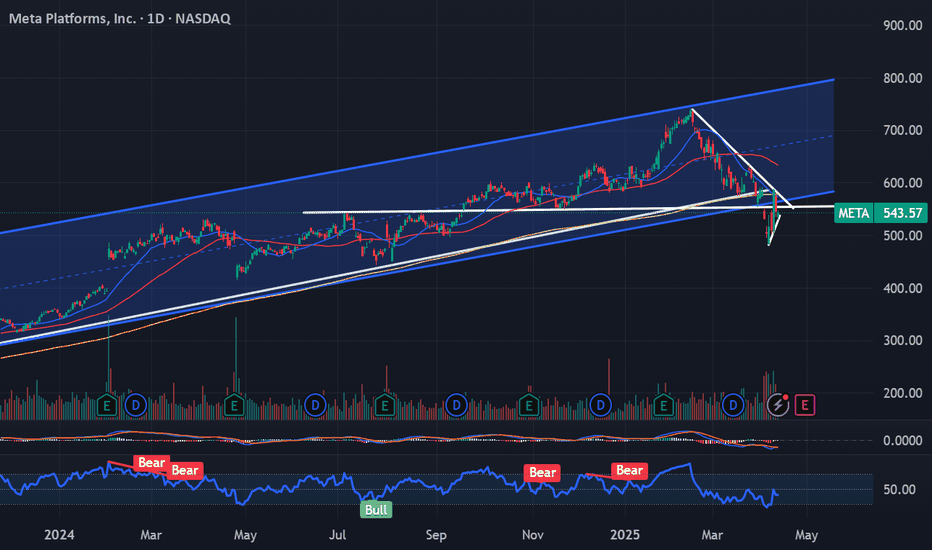
Task: Click the 900.00 price axis label
Action: (902, 26)
